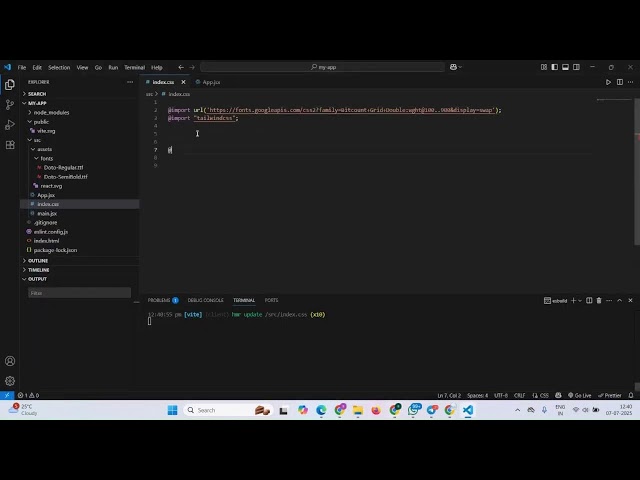Image resolution: width=640 pixels, height=480 pixels.
Task: Open the Manage gear icon
Action: pos(10,381)
